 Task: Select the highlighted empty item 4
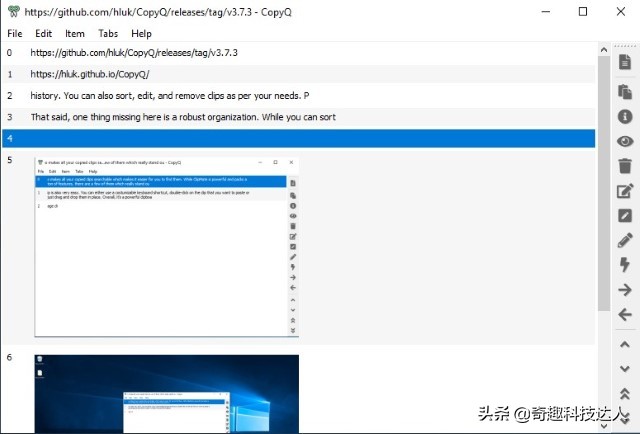click(x=298, y=138)
